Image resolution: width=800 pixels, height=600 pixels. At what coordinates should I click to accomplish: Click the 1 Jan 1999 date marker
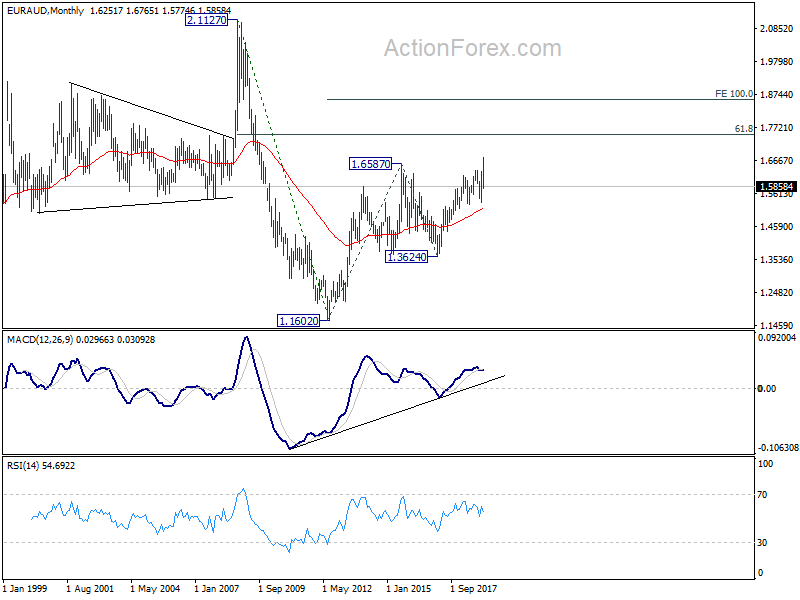pos(25,588)
